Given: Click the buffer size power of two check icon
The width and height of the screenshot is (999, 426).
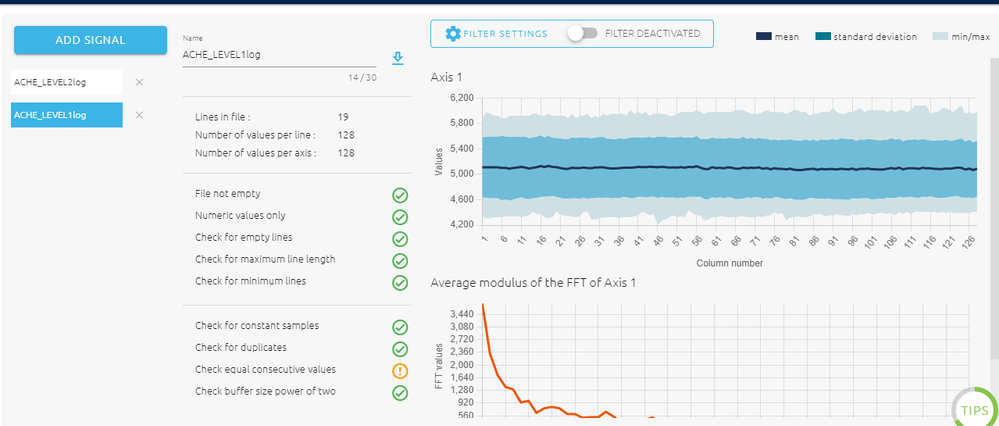Looking at the screenshot, I should coord(400,392).
